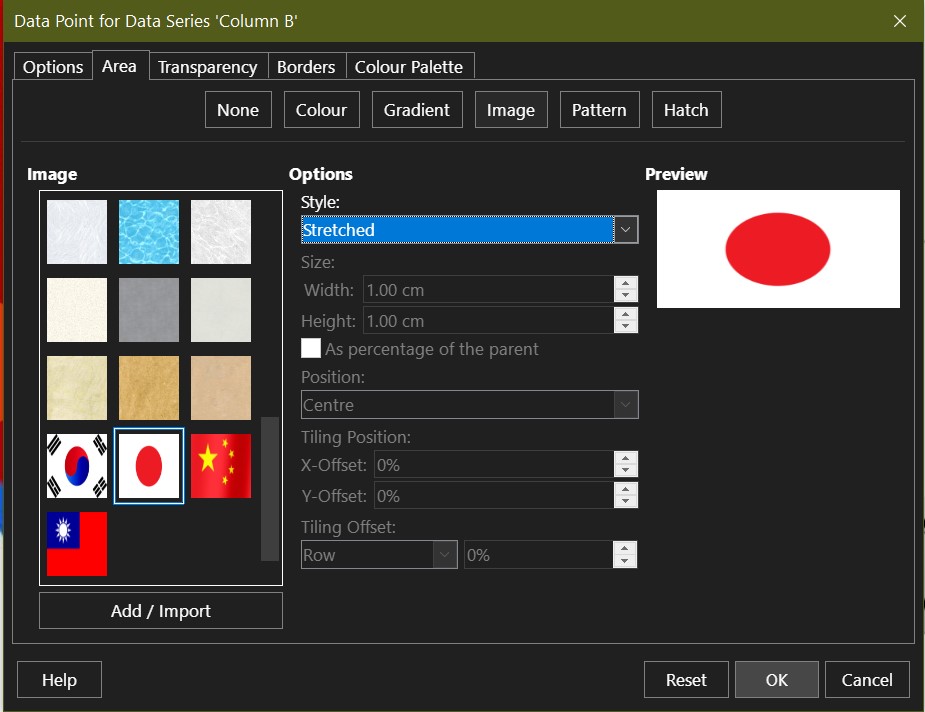Click the Width size input field
Screen dimensions: 925x712
tap(487, 290)
